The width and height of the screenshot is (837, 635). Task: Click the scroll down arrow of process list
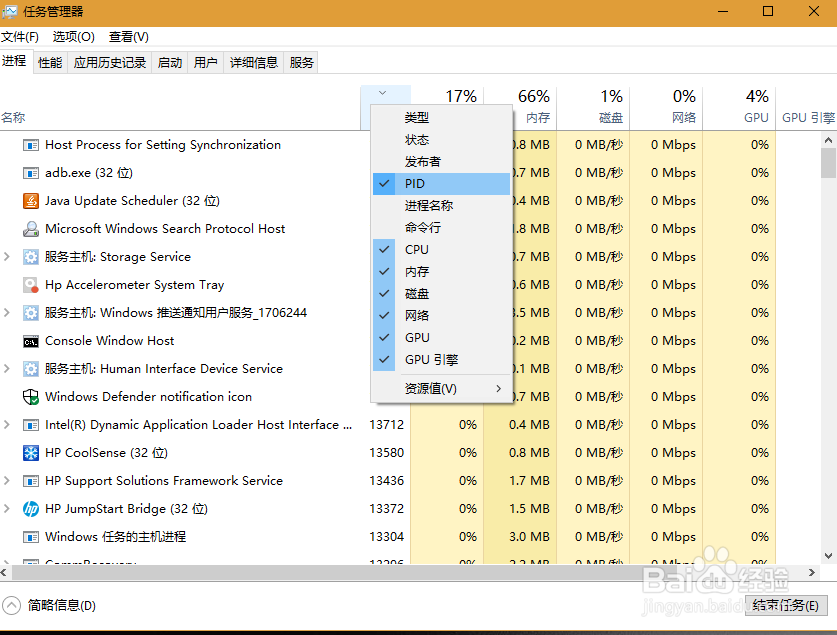pyautogui.click(x=828, y=555)
